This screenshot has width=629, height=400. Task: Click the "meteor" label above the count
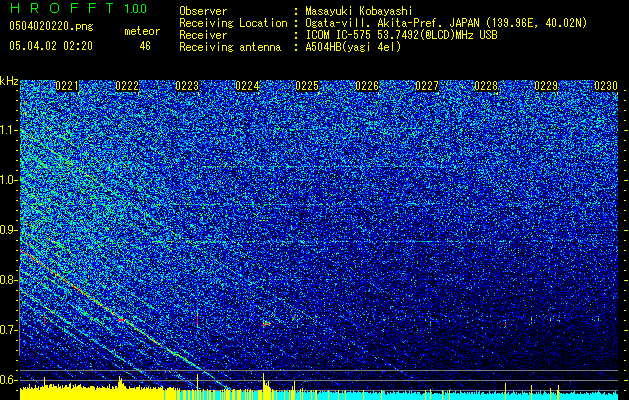(142, 31)
